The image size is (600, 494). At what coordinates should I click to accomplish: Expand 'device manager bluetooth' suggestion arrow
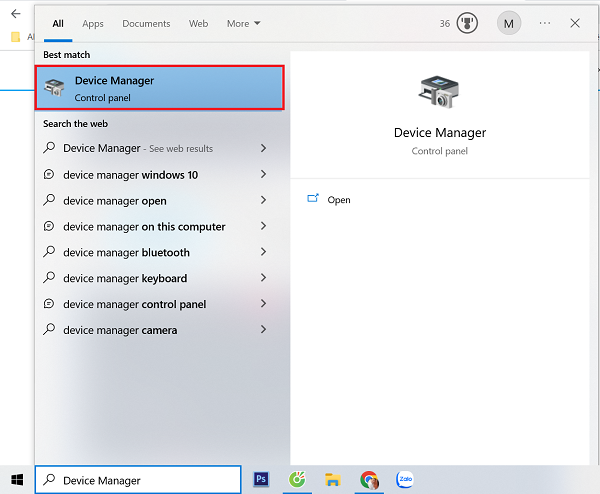pyautogui.click(x=263, y=252)
